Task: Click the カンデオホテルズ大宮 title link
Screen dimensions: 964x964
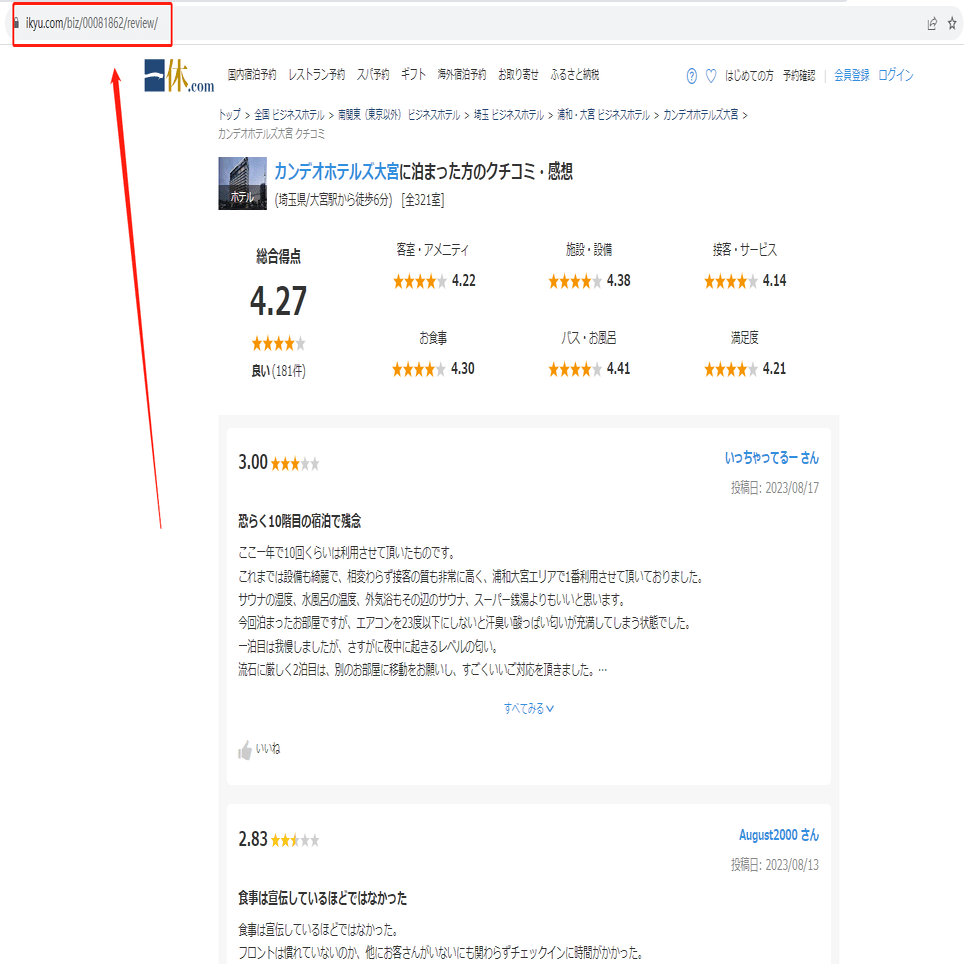Action: click(336, 171)
